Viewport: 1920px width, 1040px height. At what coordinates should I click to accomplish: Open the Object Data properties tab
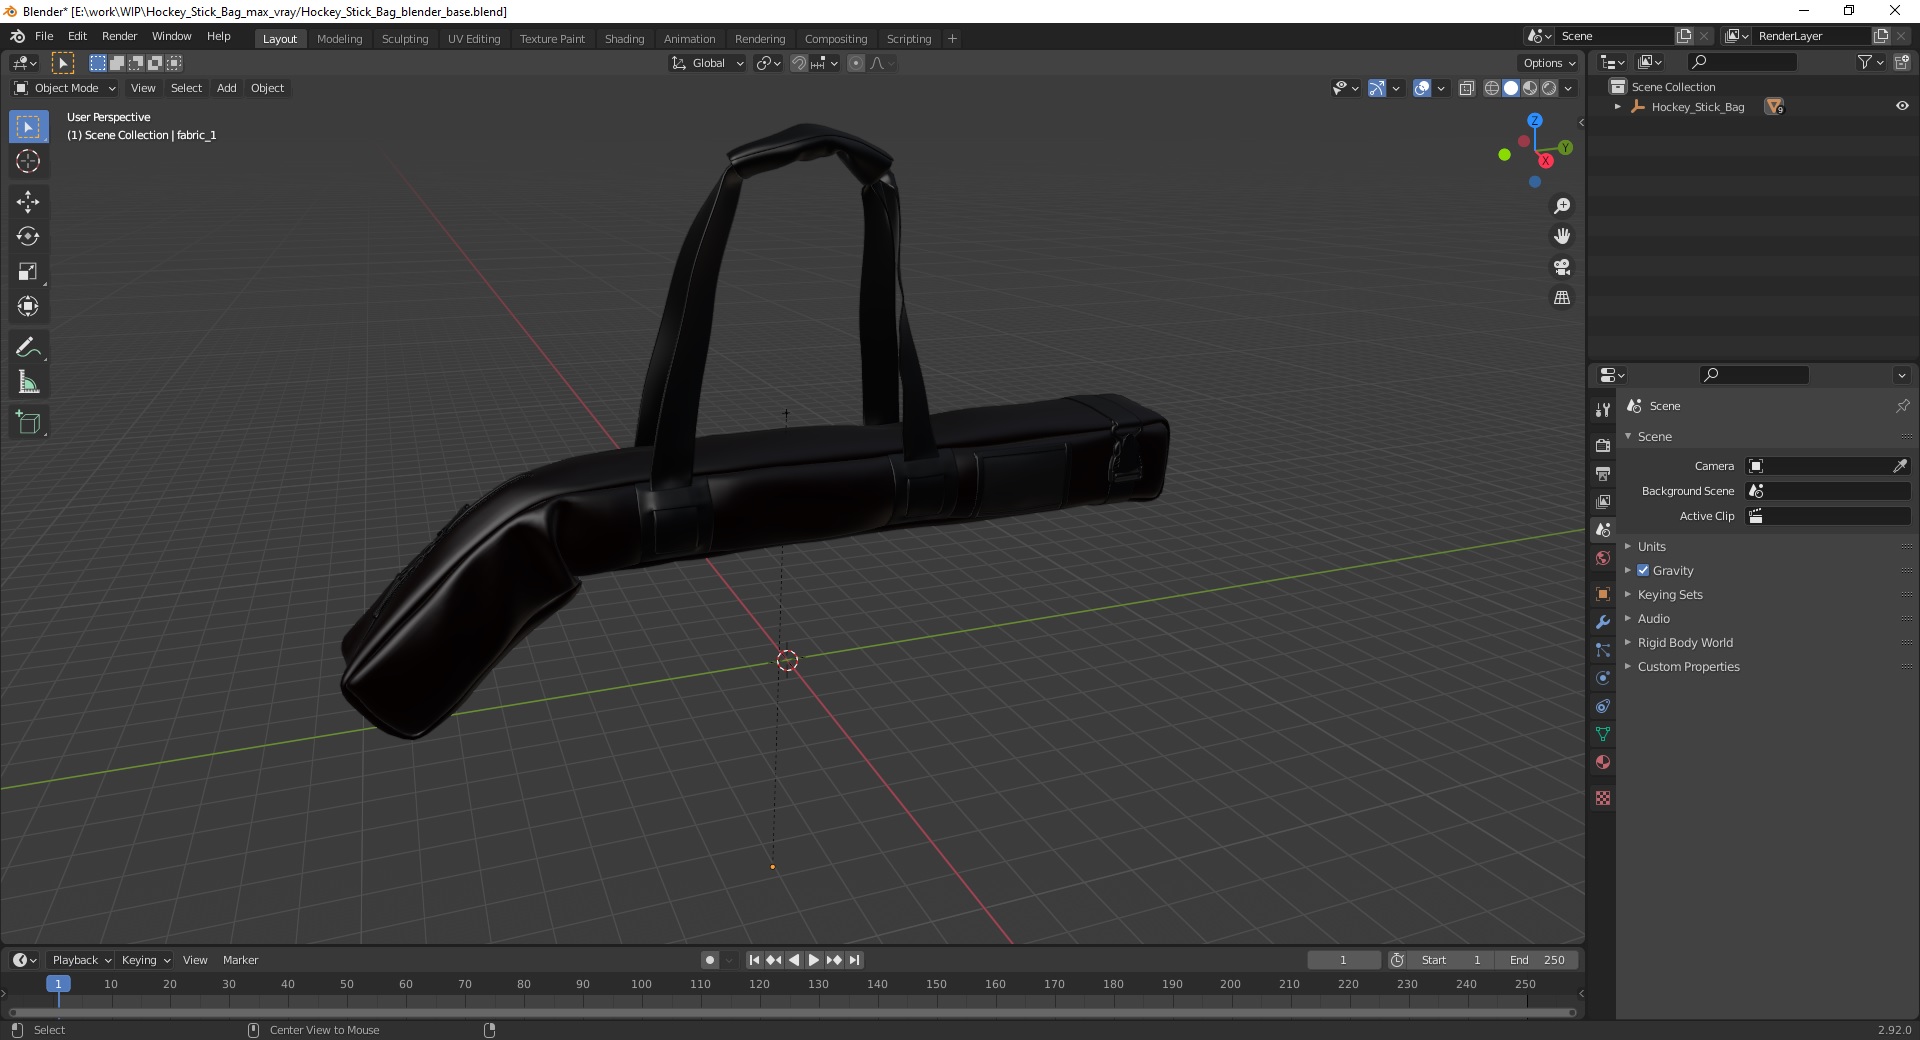point(1603,734)
